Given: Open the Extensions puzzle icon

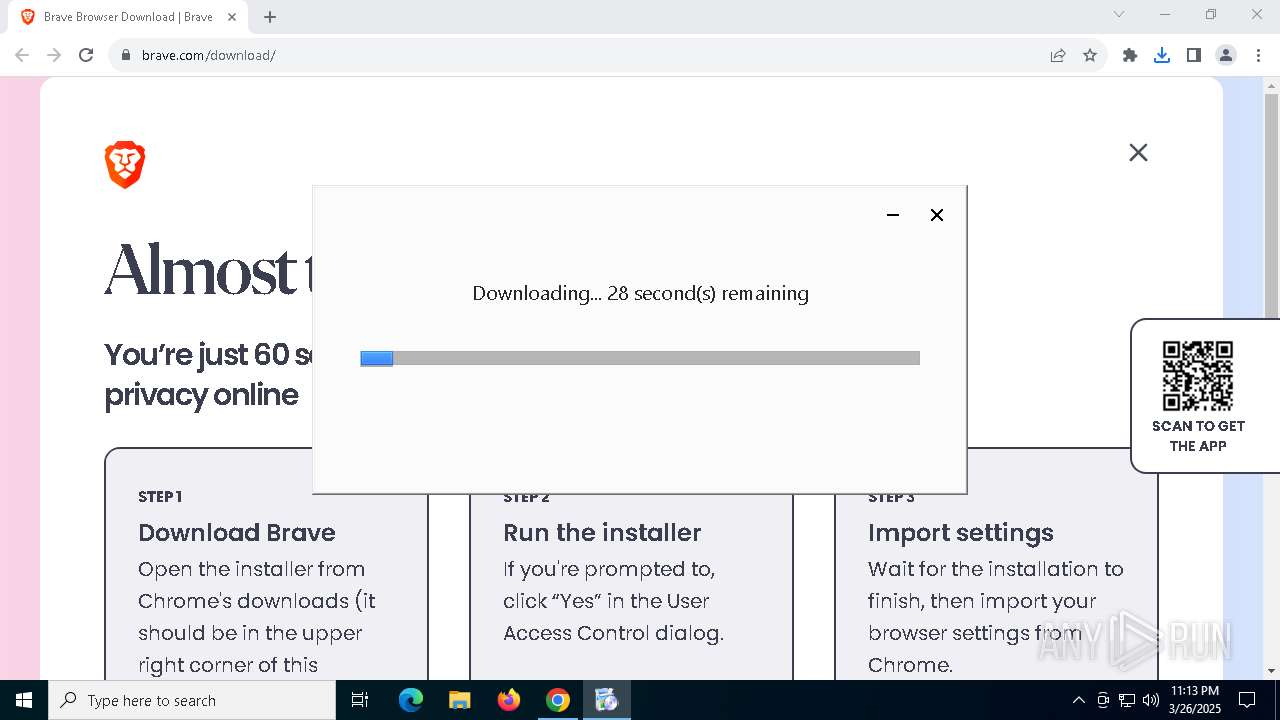Looking at the screenshot, I should (1130, 55).
